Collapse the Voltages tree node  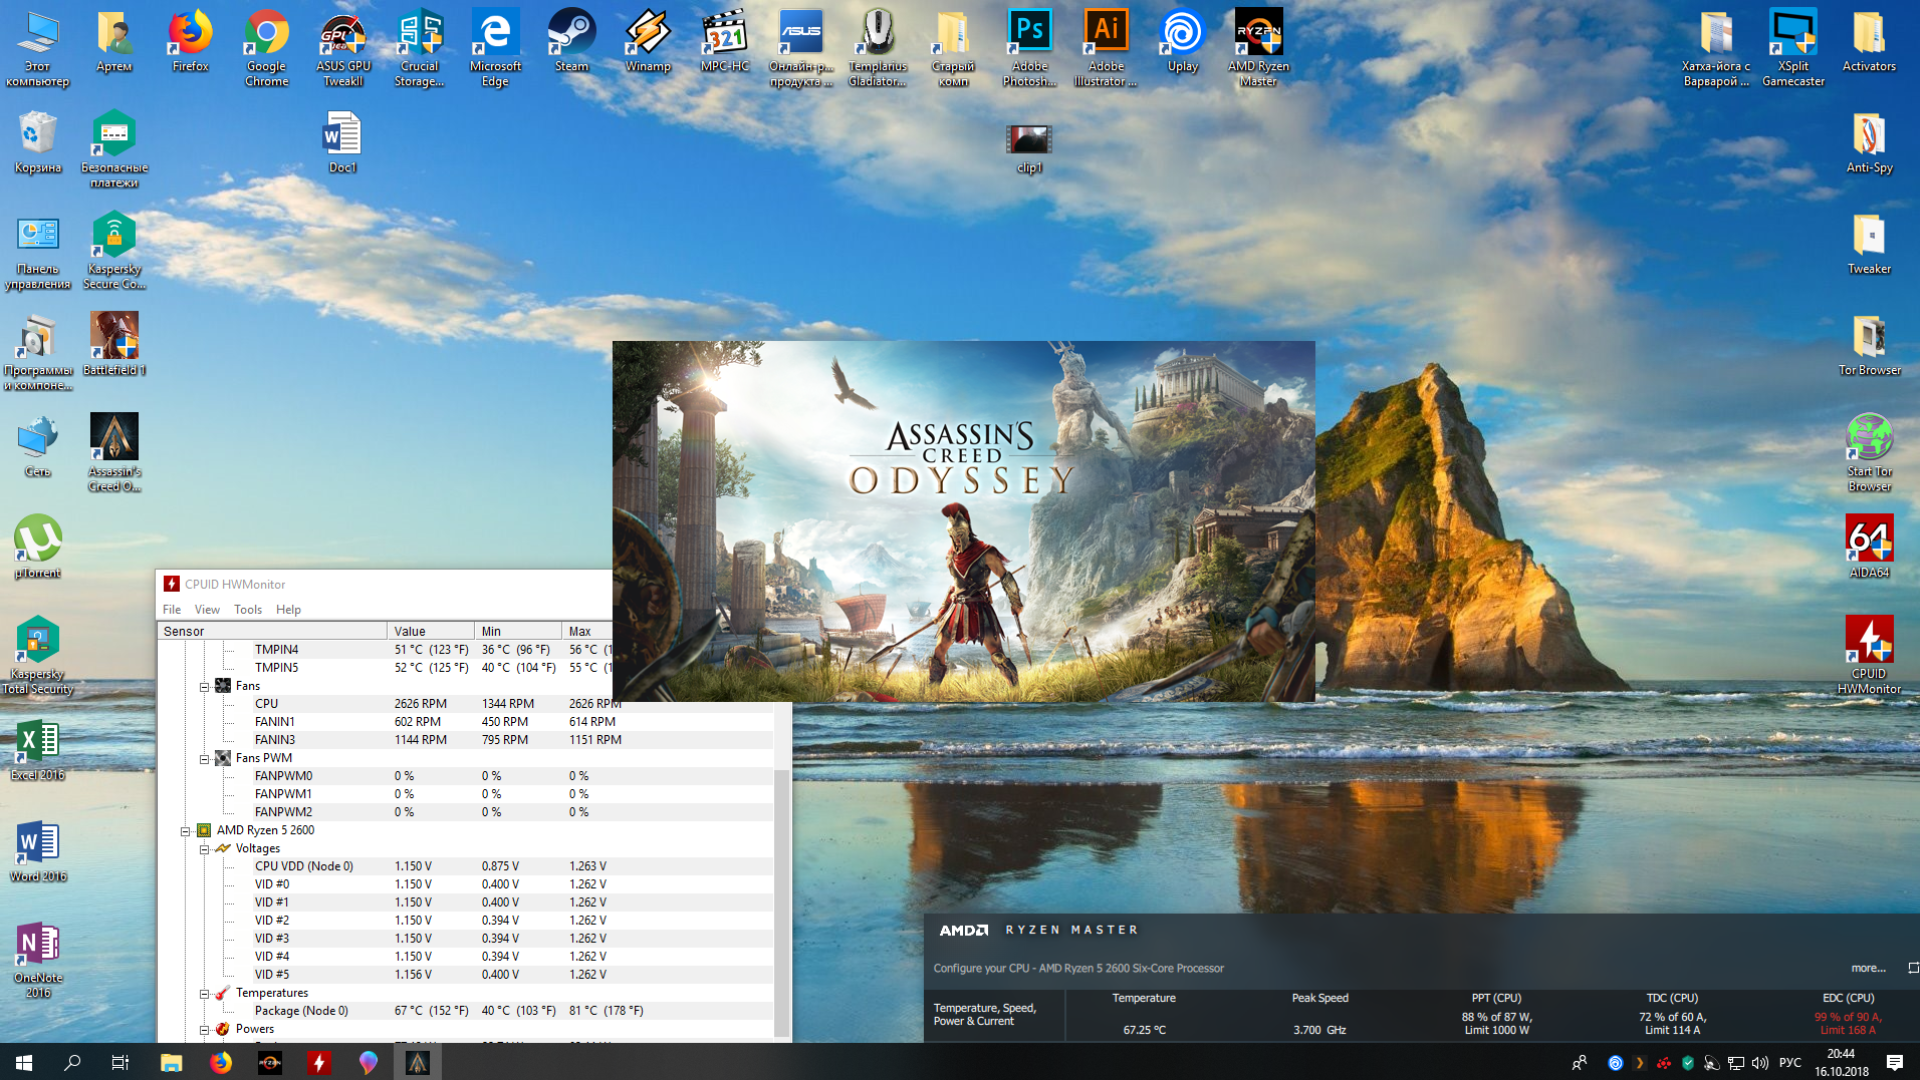[204, 849]
